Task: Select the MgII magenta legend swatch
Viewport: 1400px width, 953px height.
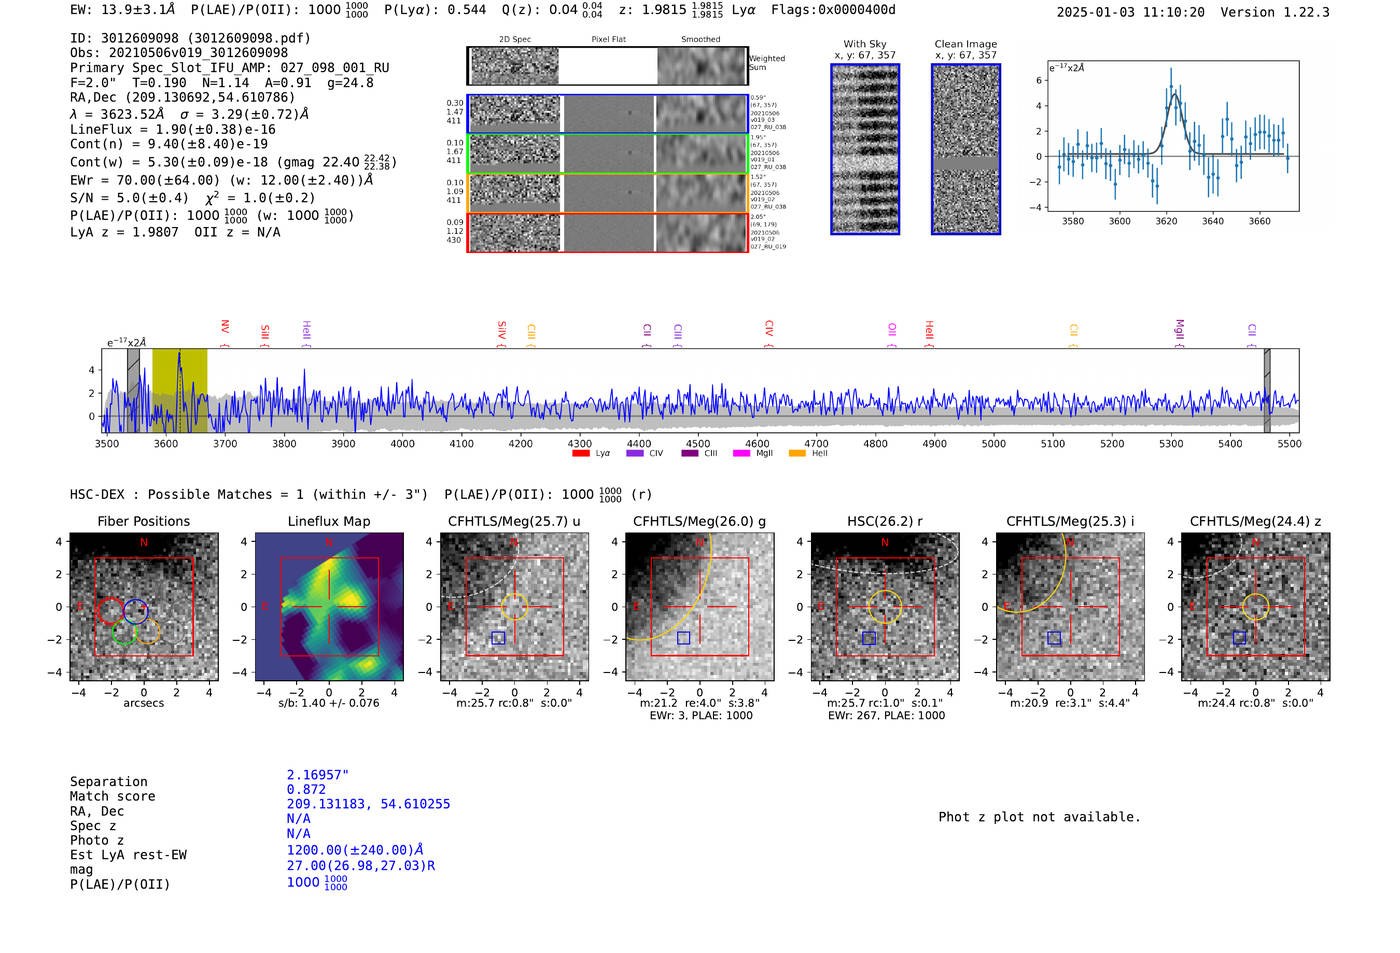Action: pos(742,453)
